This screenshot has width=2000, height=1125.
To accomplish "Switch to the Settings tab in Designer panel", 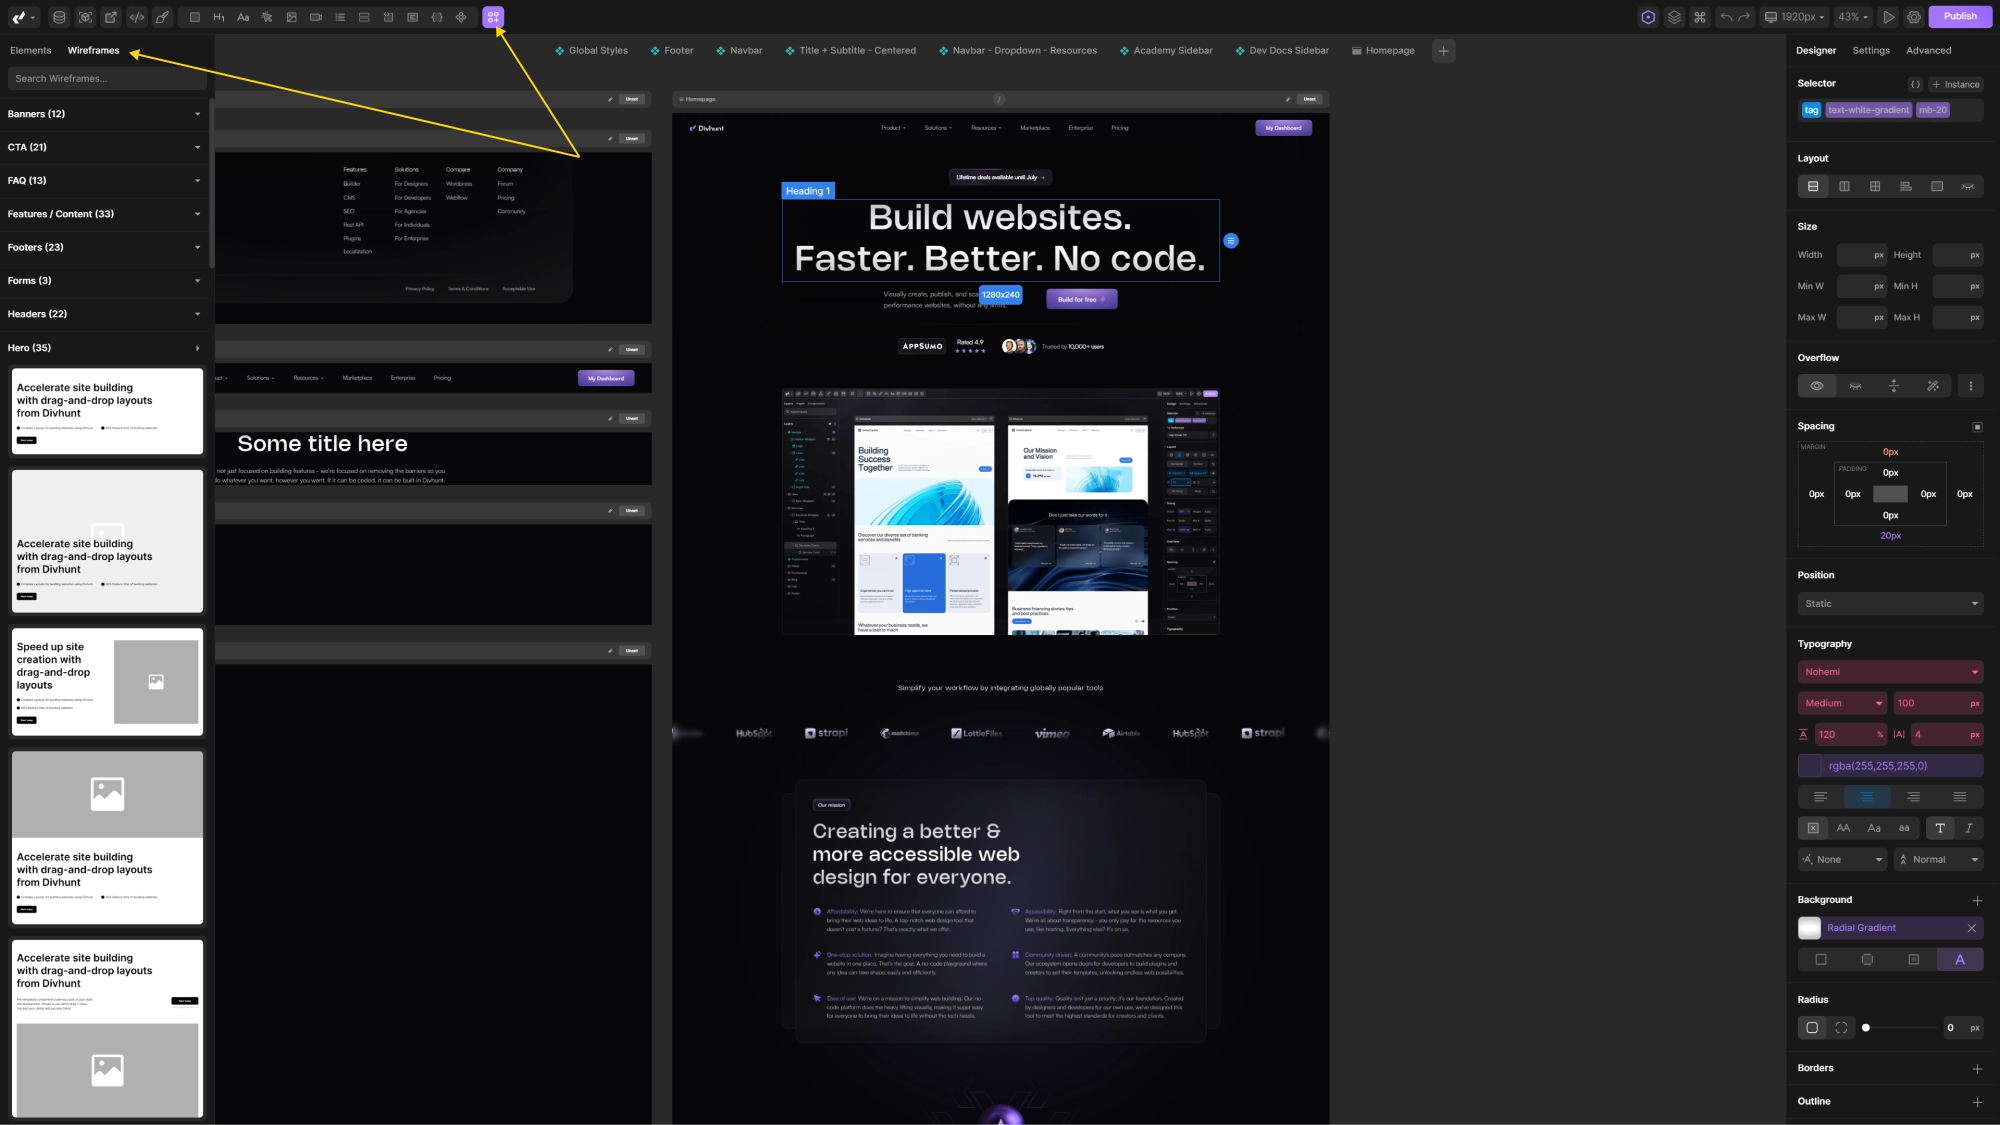I will [x=1871, y=50].
